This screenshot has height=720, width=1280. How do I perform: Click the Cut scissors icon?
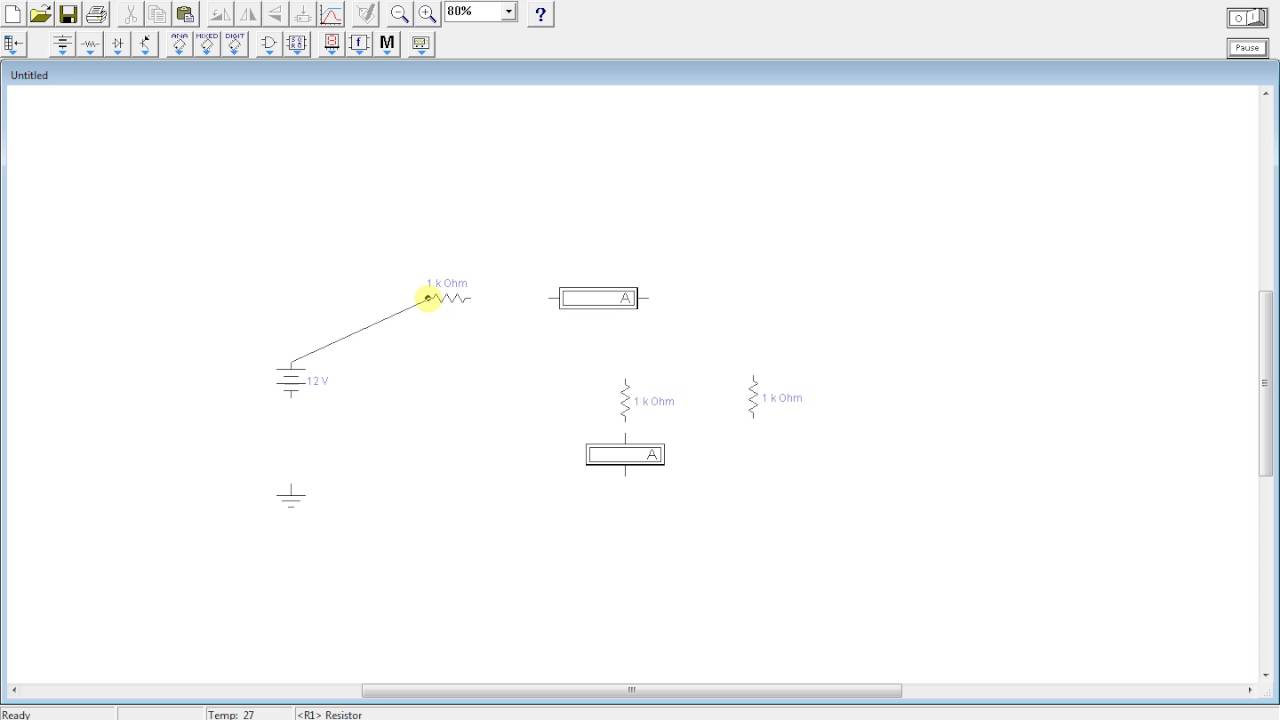tap(130, 14)
